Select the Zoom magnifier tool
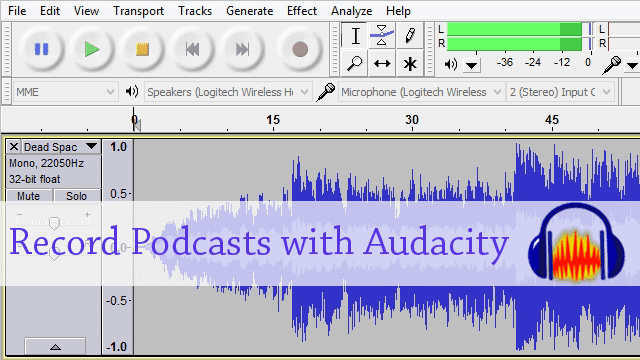The image size is (640, 360). point(355,63)
